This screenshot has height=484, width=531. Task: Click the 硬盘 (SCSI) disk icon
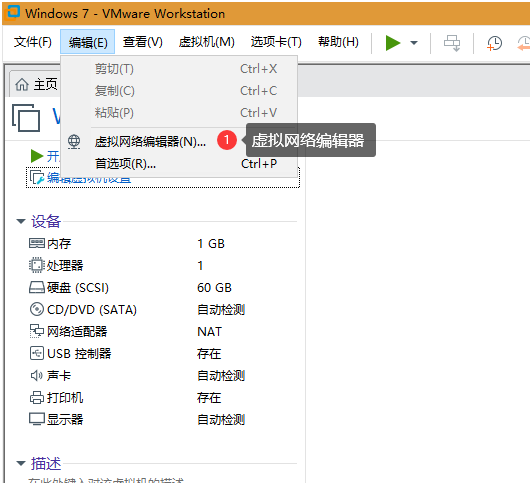[x=37, y=287]
